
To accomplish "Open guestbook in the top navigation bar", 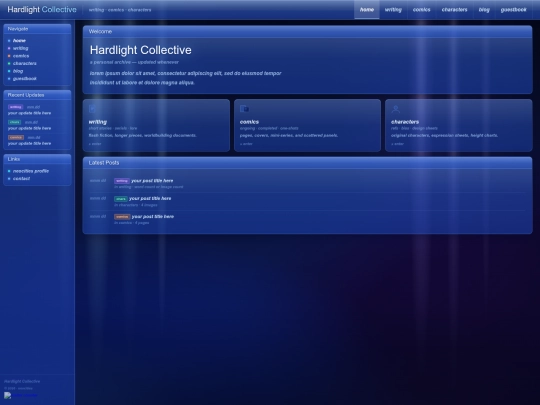I will [x=513, y=10].
